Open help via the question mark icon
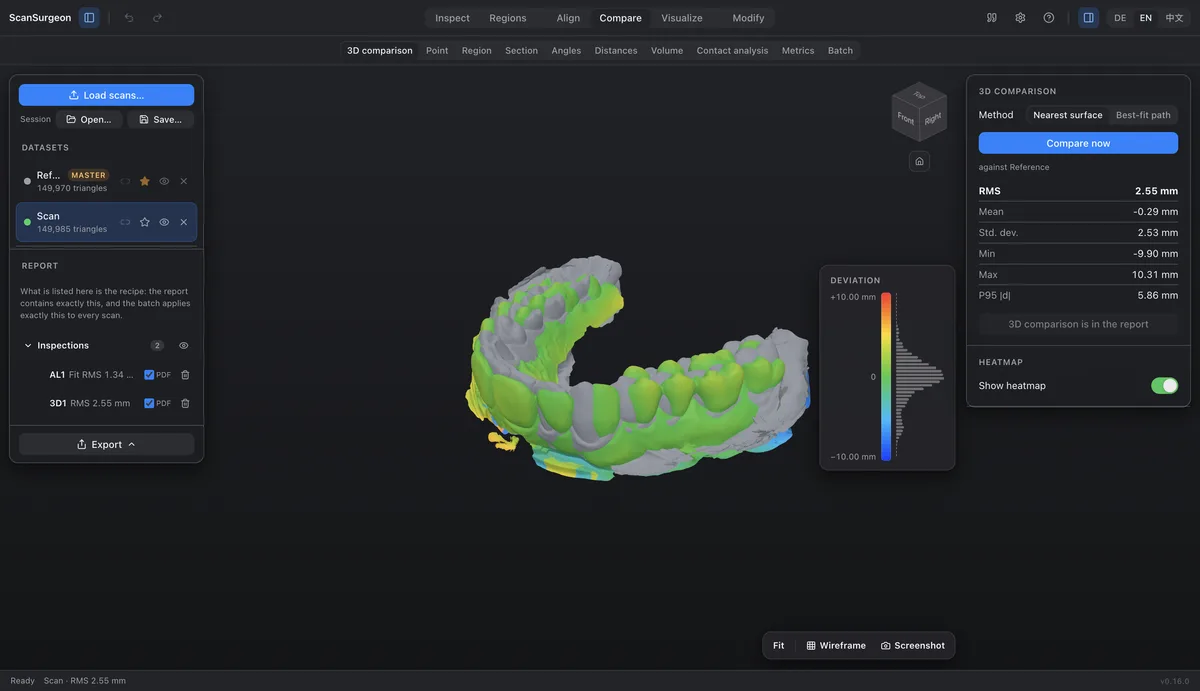Image resolution: width=1200 pixels, height=691 pixels. pyautogui.click(x=1048, y=18)
